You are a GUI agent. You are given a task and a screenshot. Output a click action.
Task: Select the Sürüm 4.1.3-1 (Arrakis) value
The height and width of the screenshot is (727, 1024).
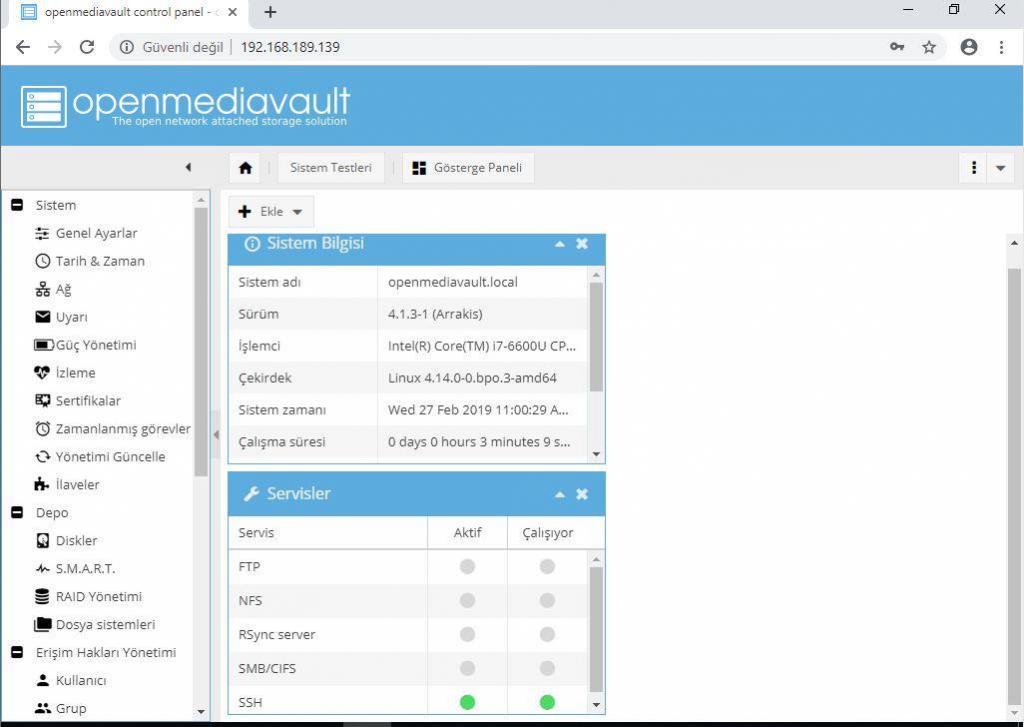435,314
